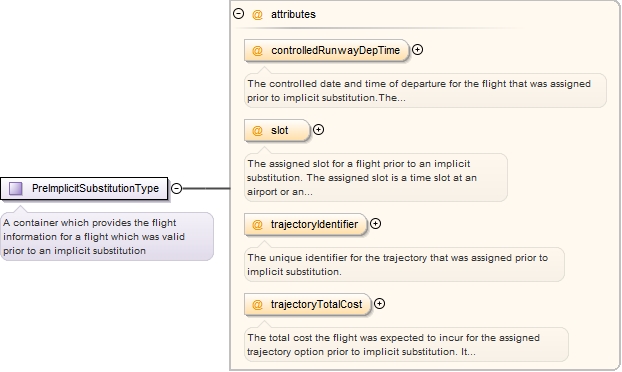The width and height of the screenshot is (622, 372).
Task: Expand the trajectoryIdentifier attribute plus icon
Action: [x=375, y=224]
